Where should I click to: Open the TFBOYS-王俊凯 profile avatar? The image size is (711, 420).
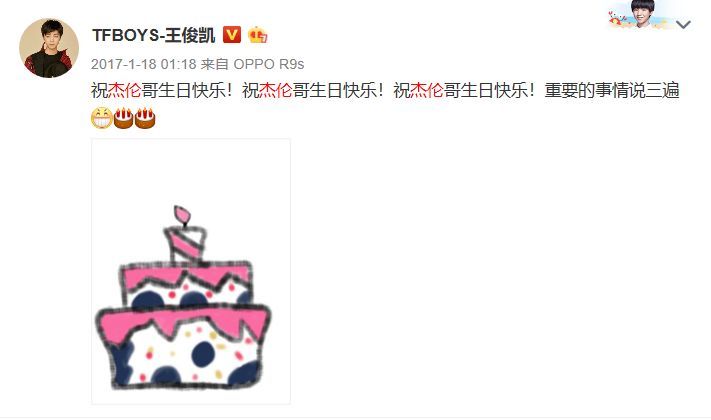[x=49, y=48]
